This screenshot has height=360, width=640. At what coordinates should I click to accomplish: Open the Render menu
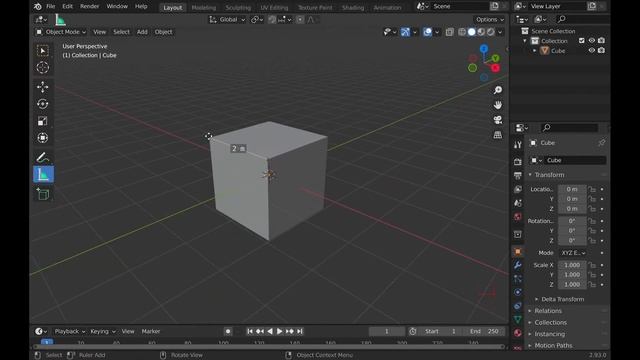tap(89, 7)
